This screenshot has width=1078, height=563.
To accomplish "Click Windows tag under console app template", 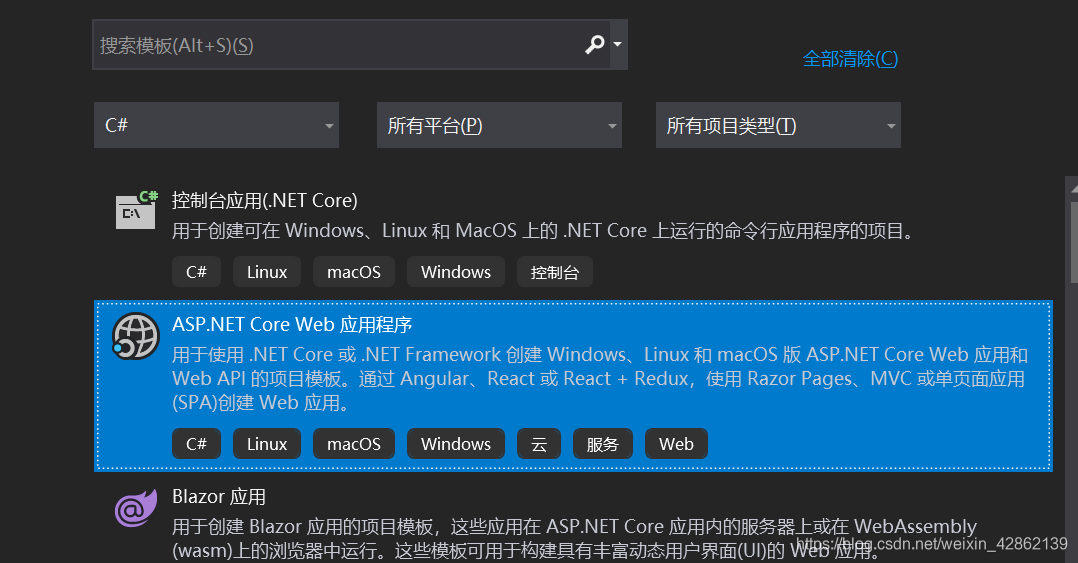I will pos(456,272).
